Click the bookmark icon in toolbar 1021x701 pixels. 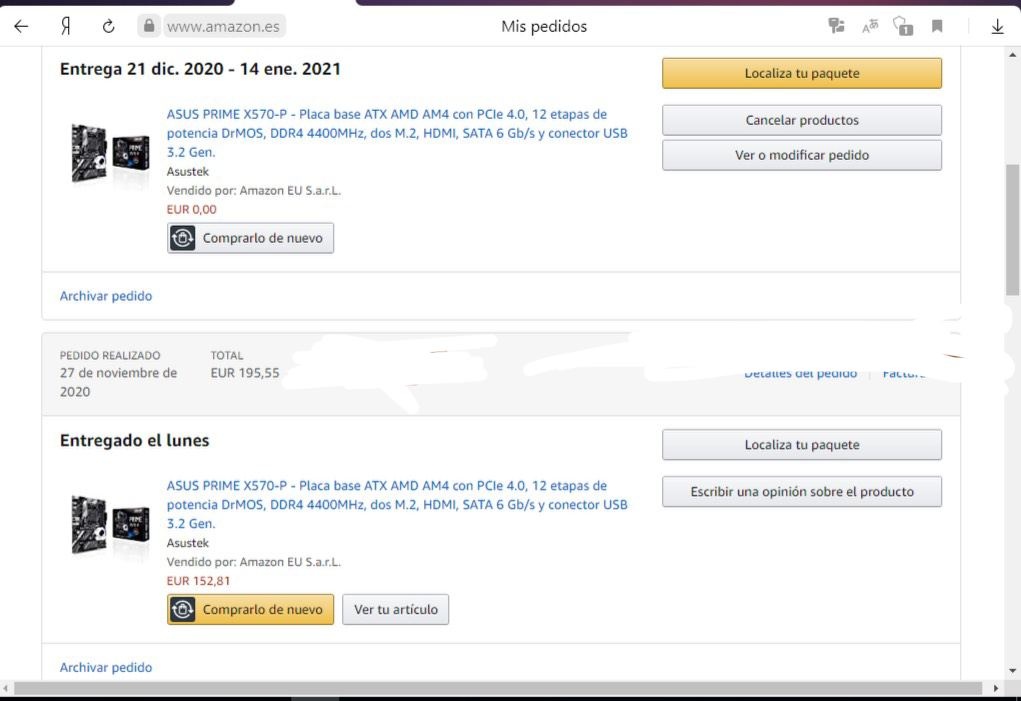[x=937, y=27]
